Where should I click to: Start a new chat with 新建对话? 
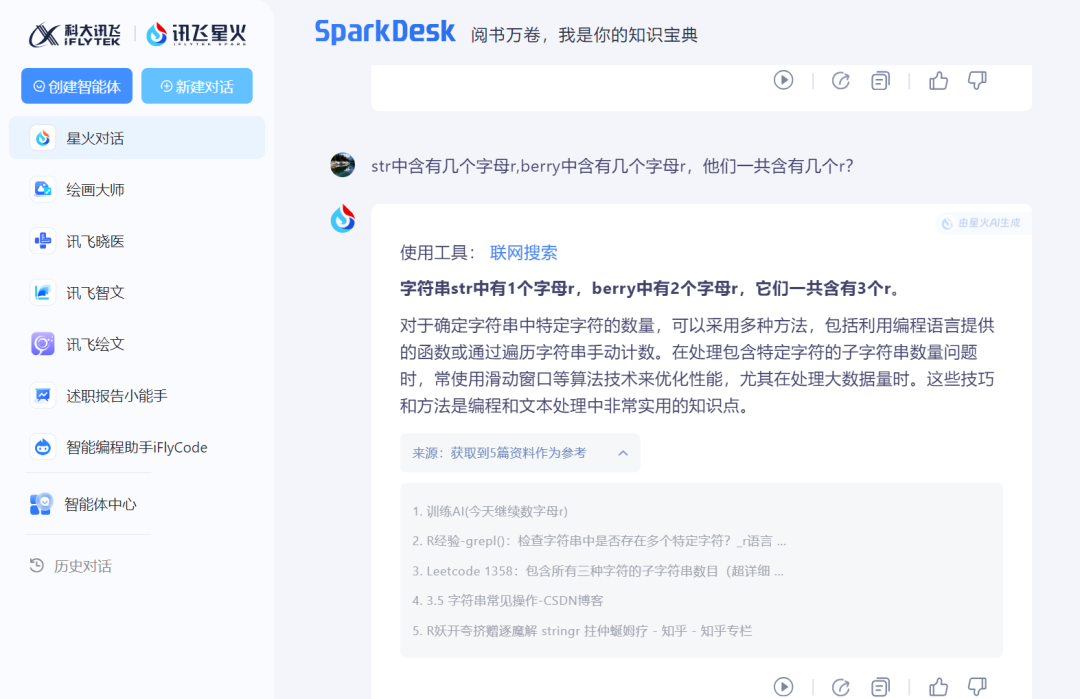click(197, 86)
